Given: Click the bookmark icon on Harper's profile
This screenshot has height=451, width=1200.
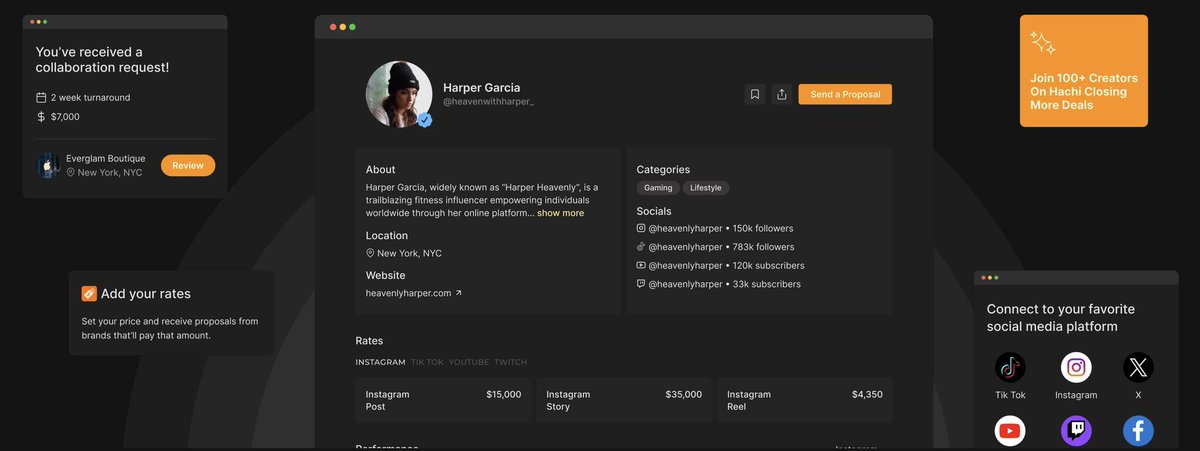Looking at the screenshot, I should click(755, 94).
